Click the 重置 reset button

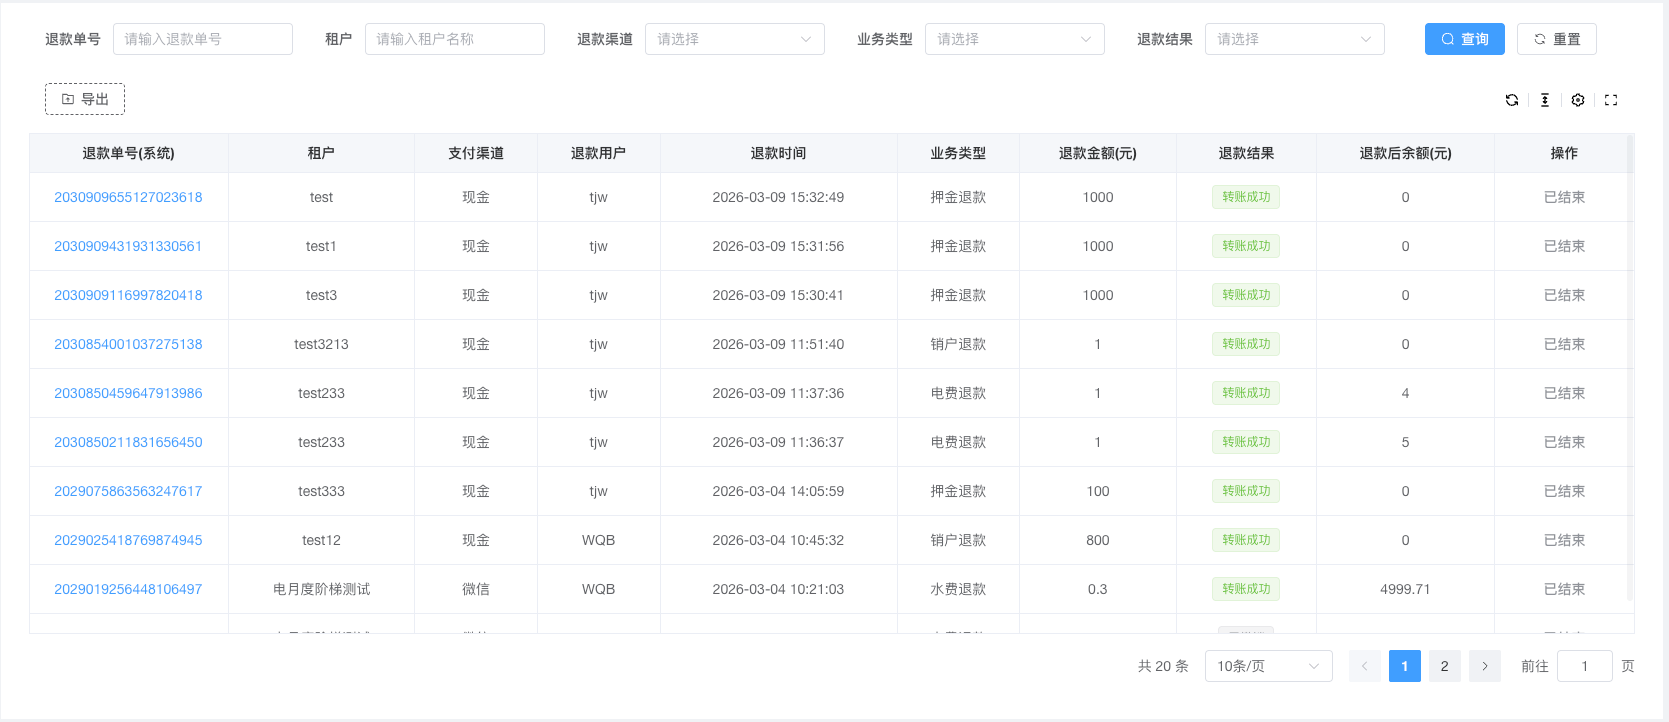click(1557, 39)
